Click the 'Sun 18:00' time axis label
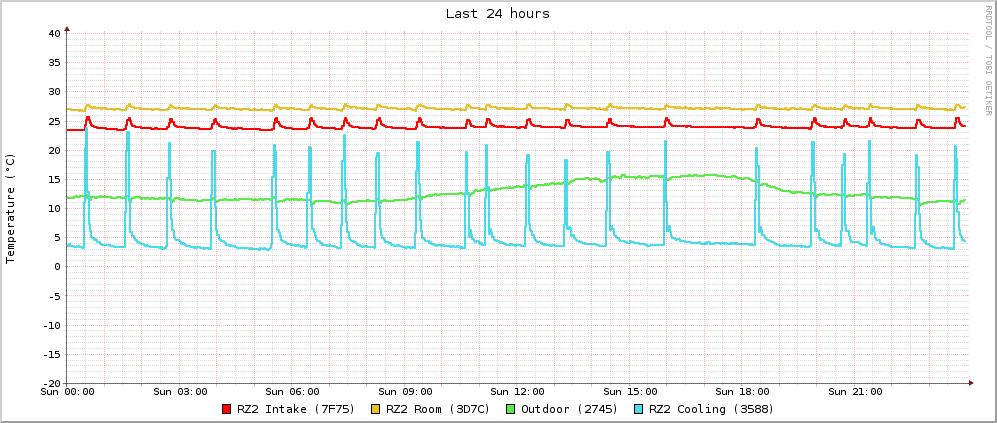 [743, 392]
